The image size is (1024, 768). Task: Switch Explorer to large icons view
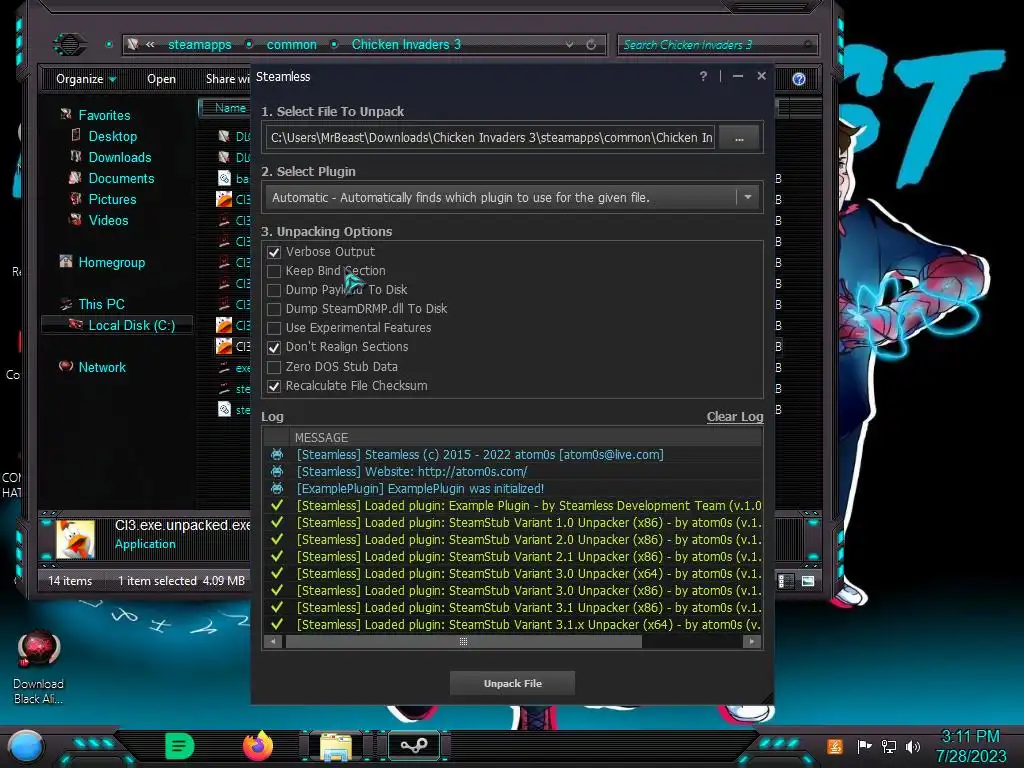808,581
